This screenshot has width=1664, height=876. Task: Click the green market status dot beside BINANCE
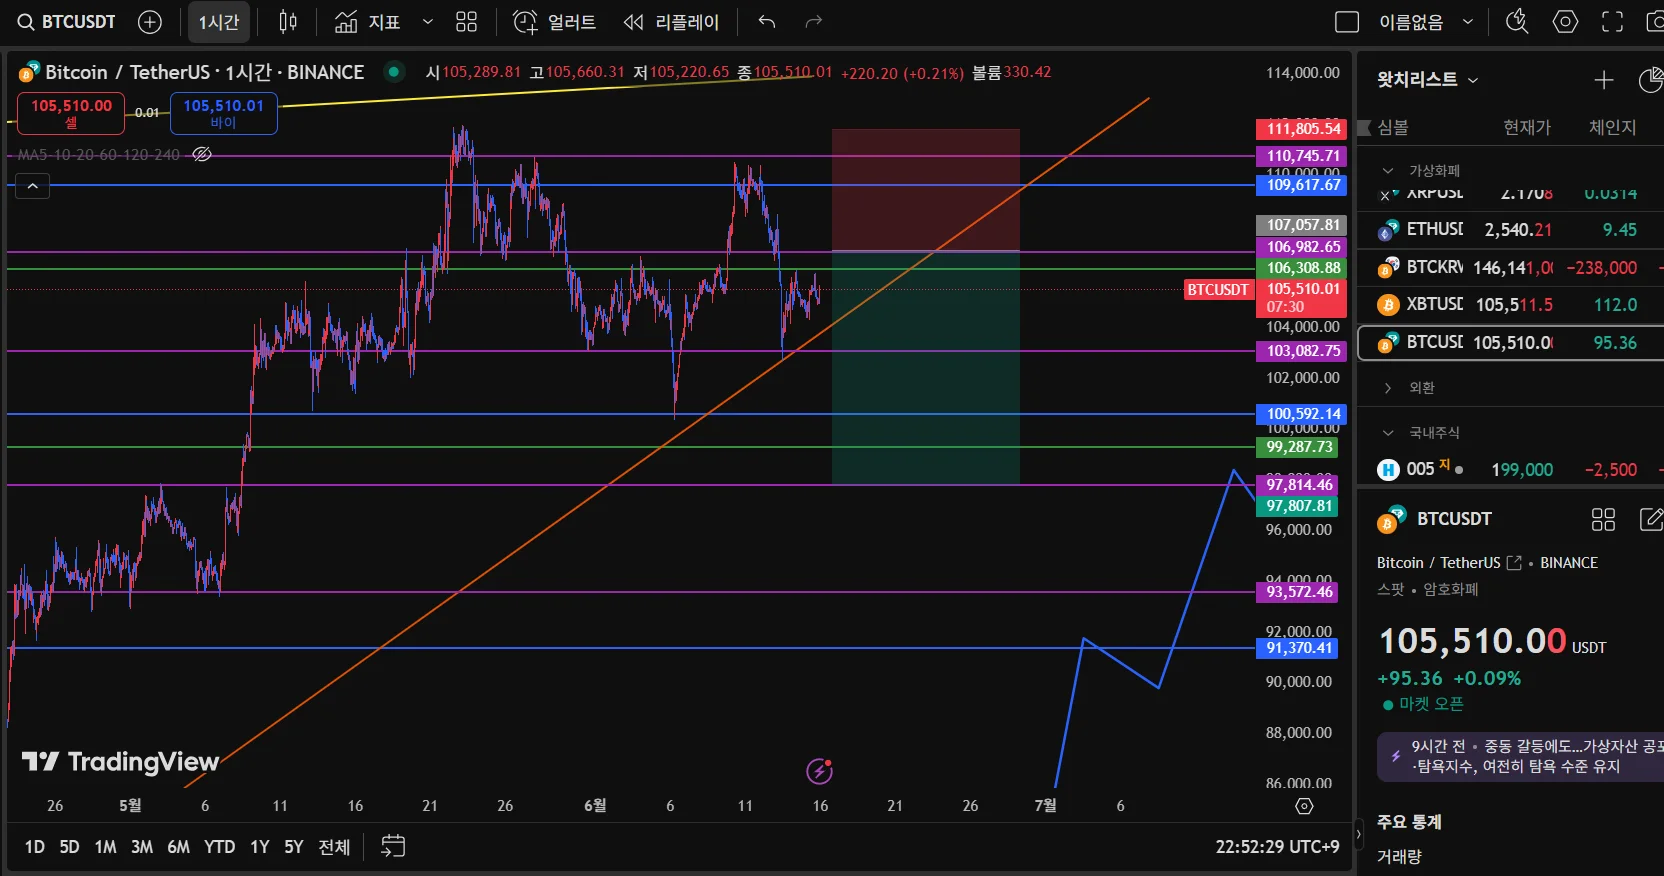pos(394,72)
